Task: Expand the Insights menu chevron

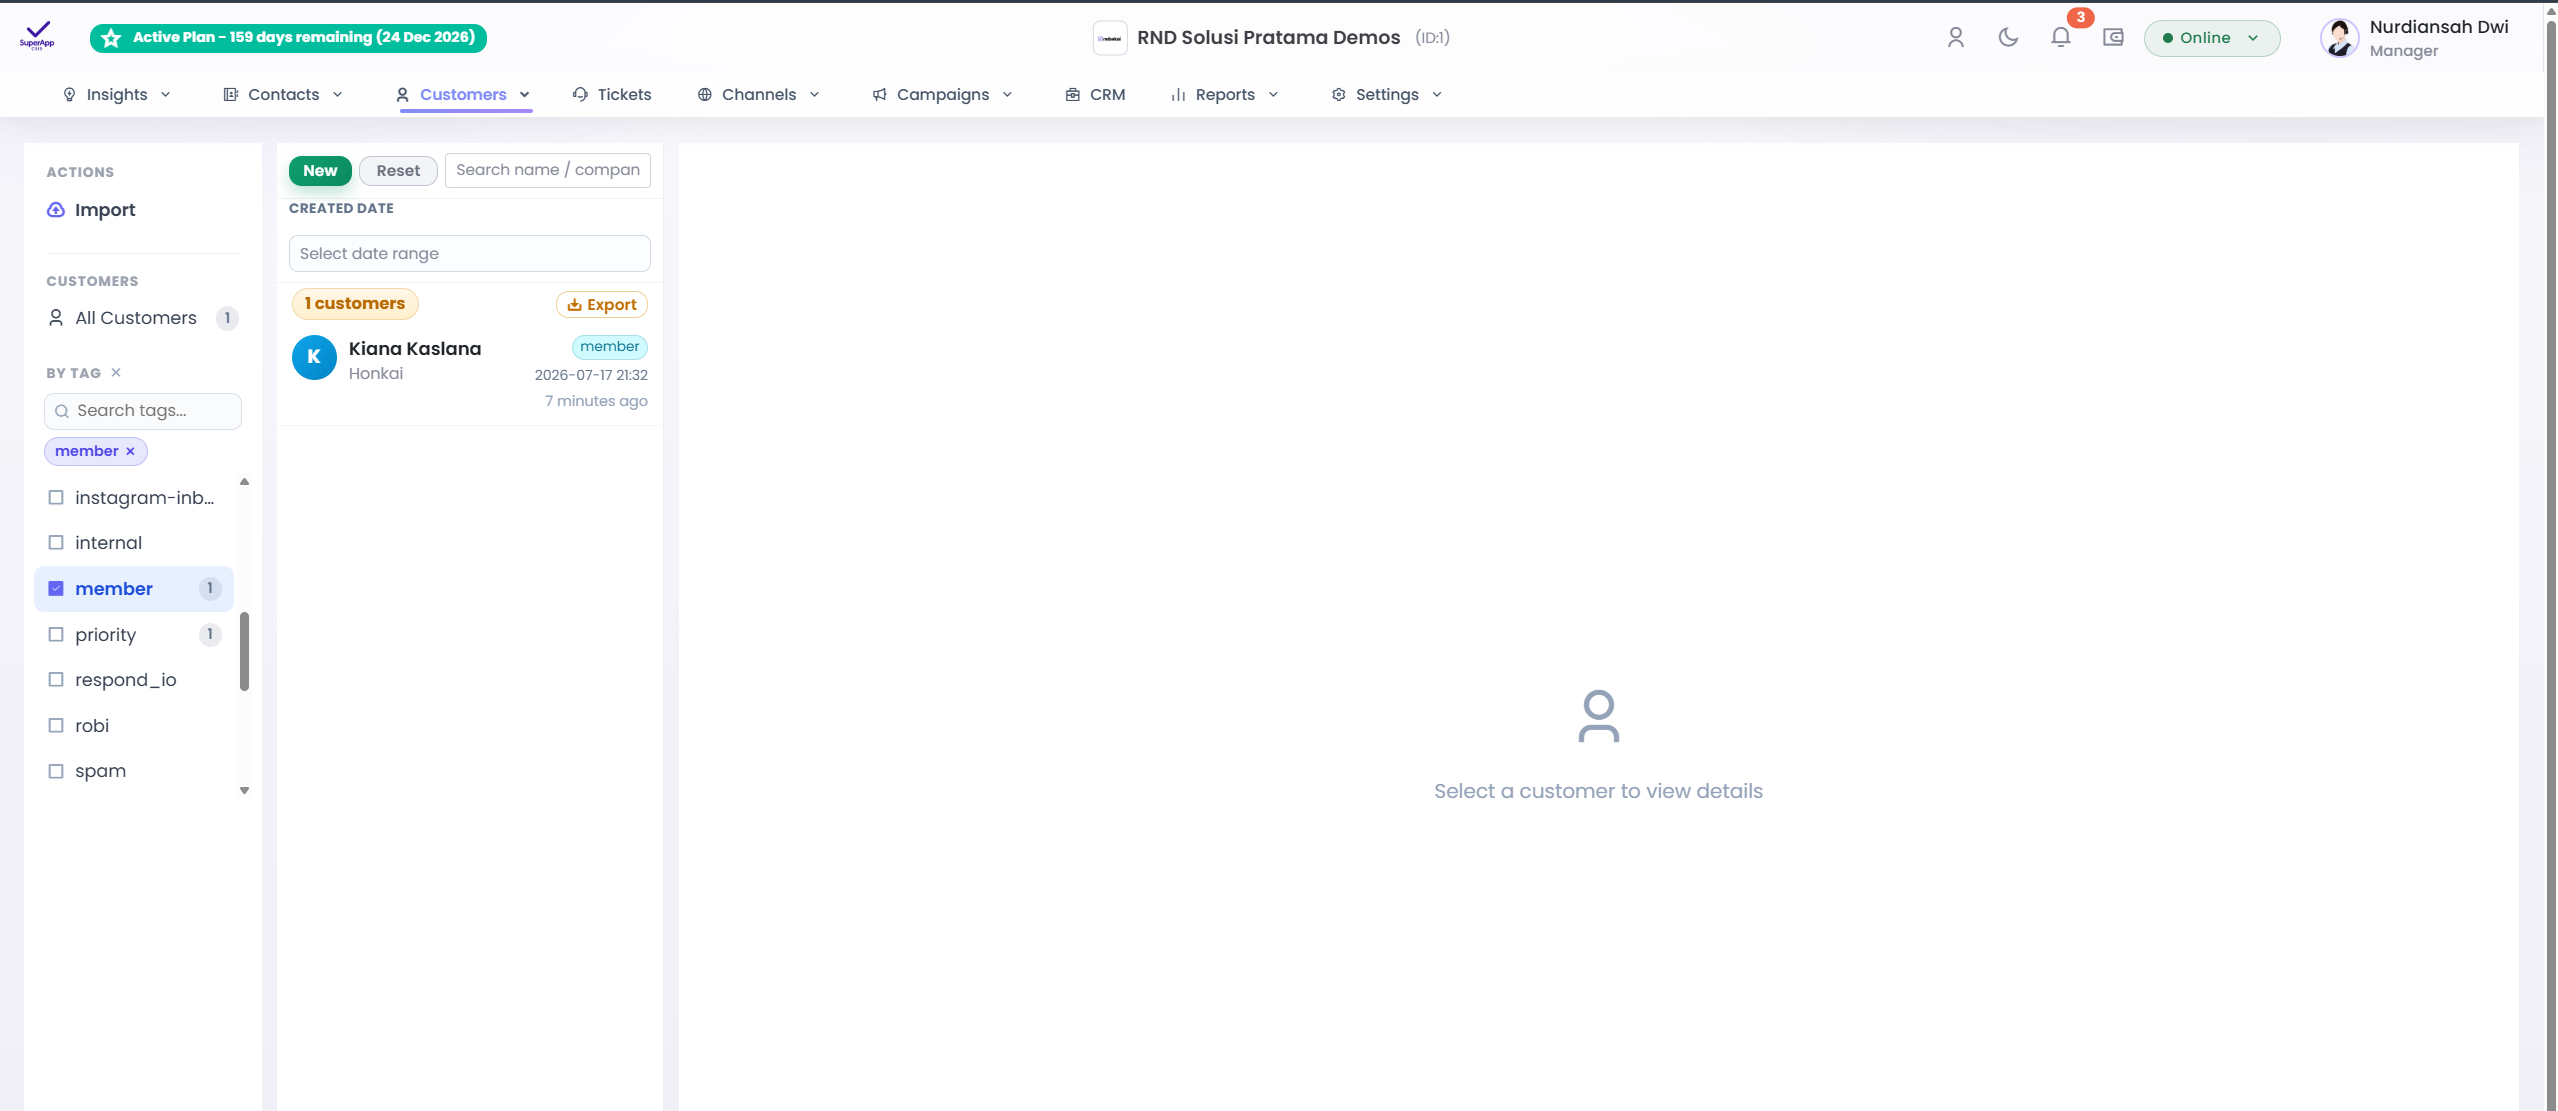Action: [166, 95]
